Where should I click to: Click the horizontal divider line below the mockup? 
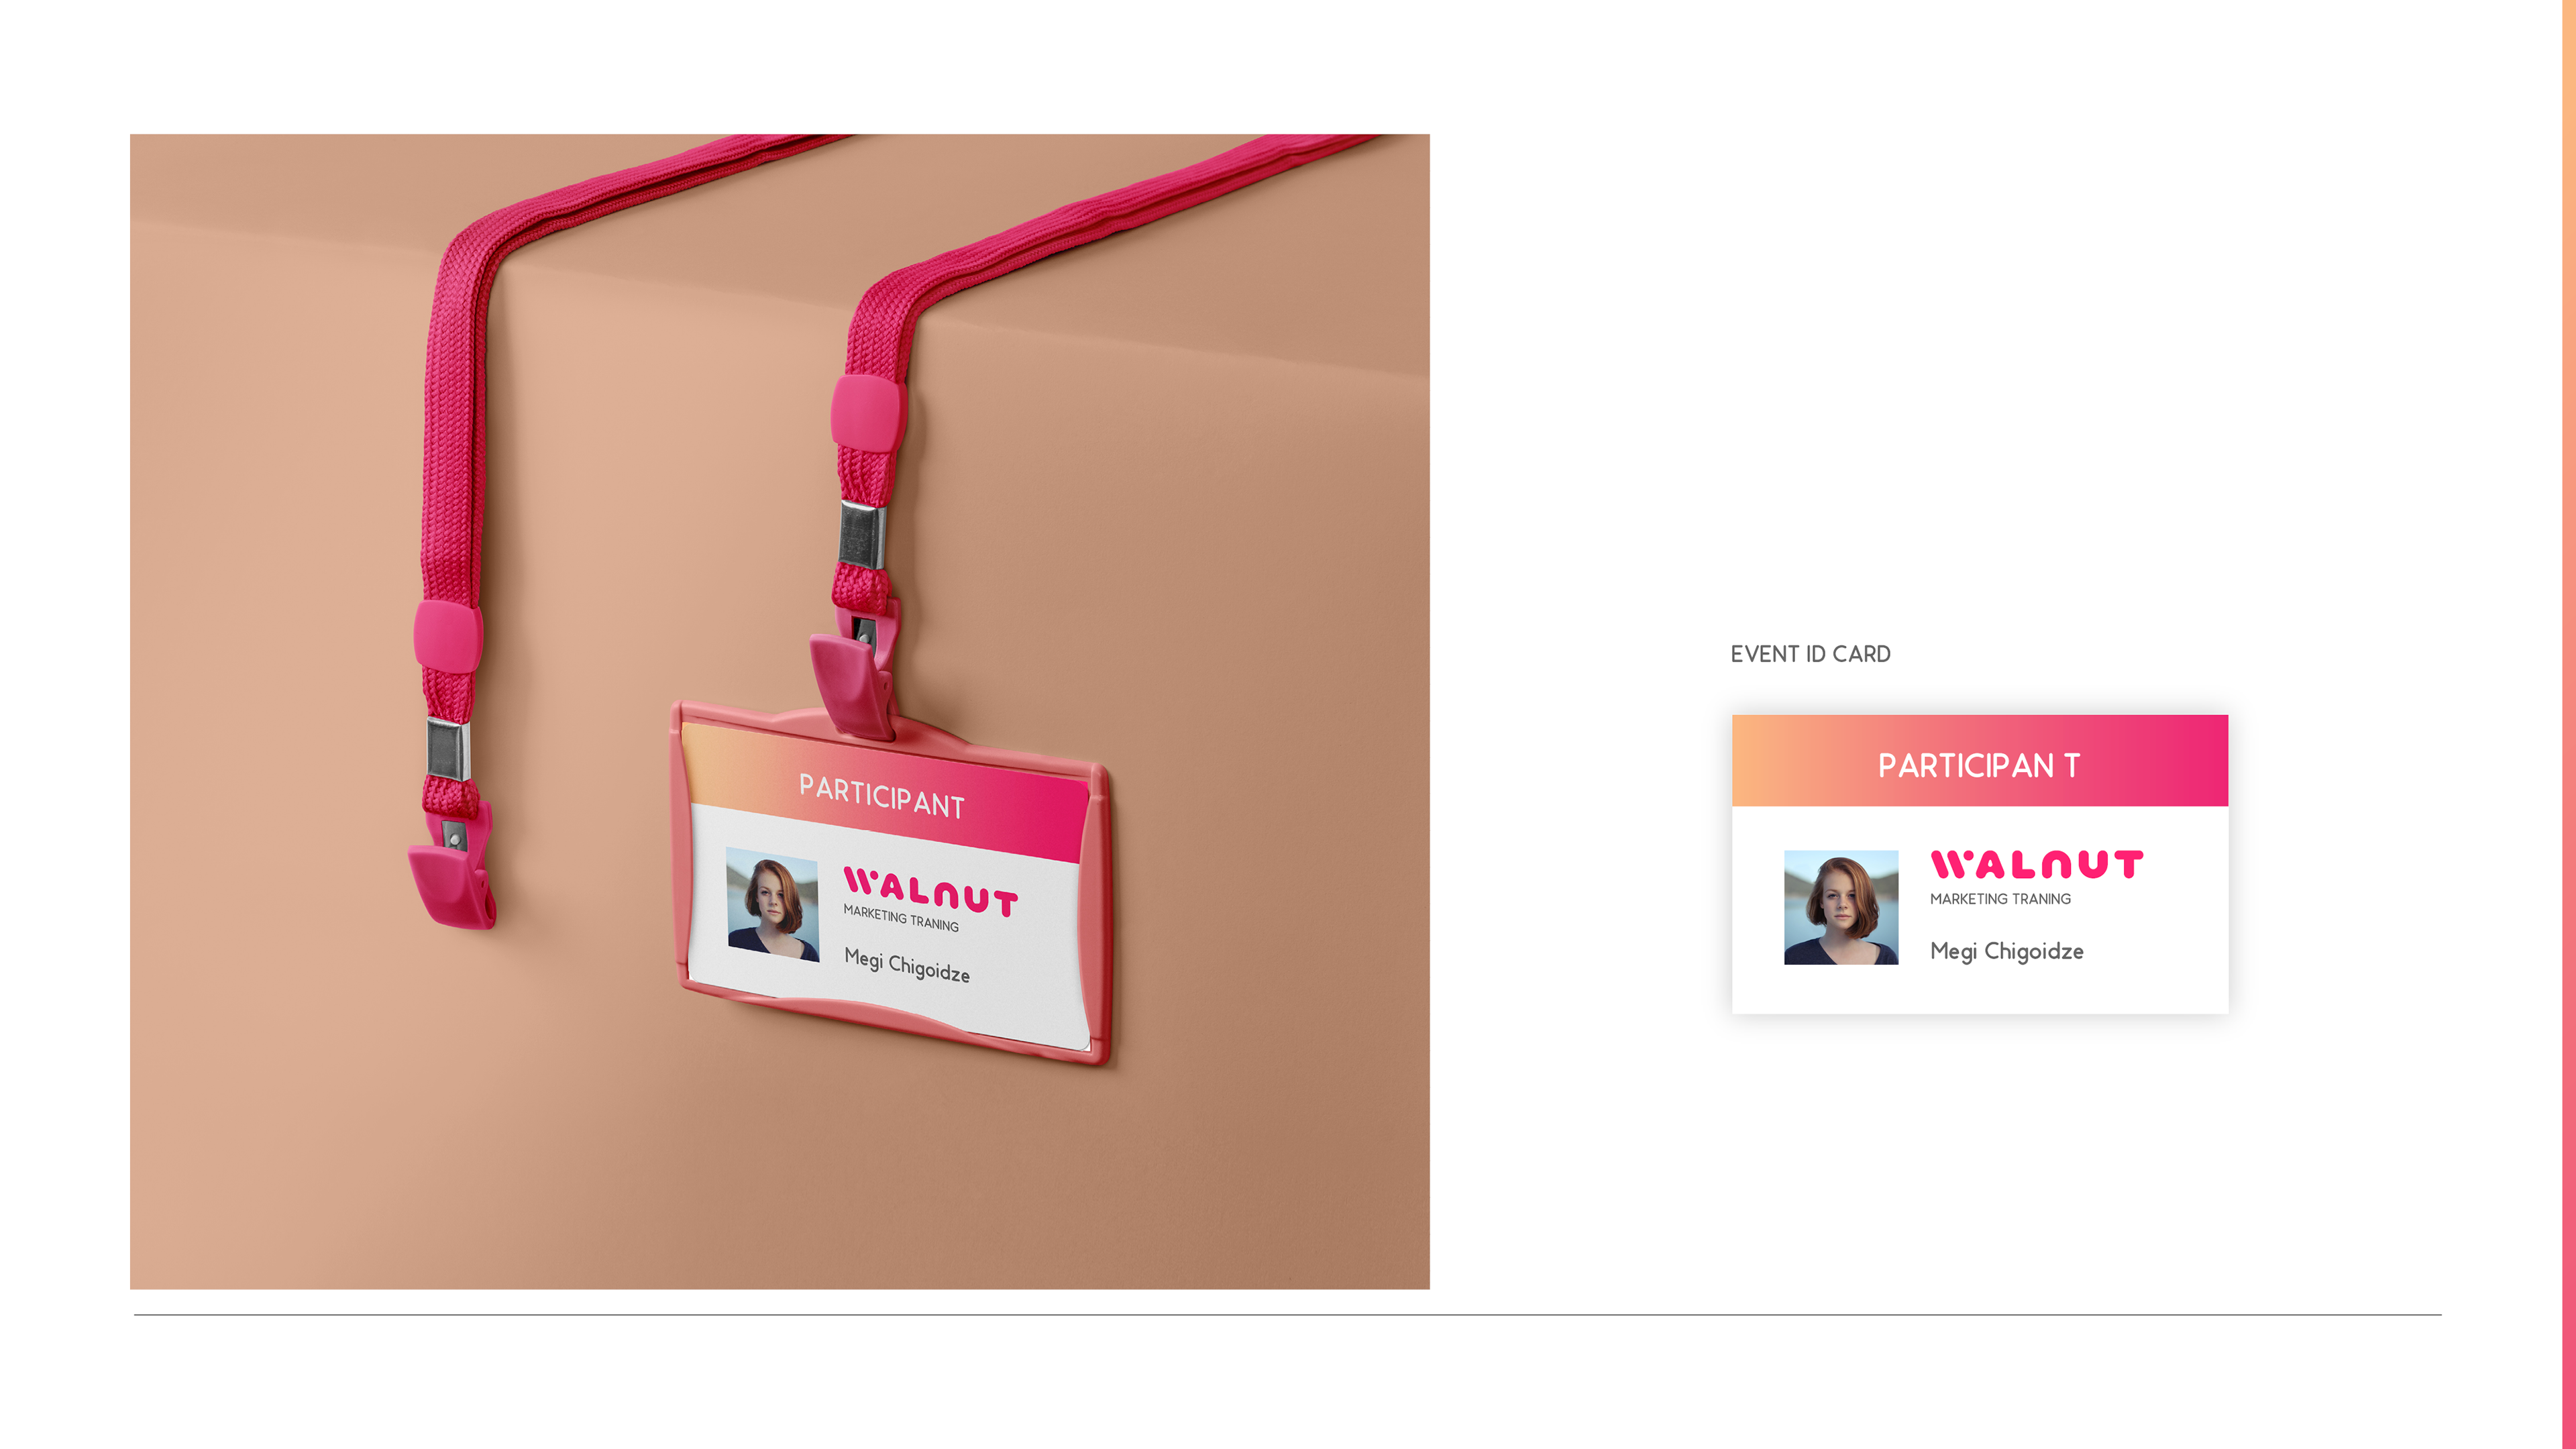(x=1288, y=1315)
